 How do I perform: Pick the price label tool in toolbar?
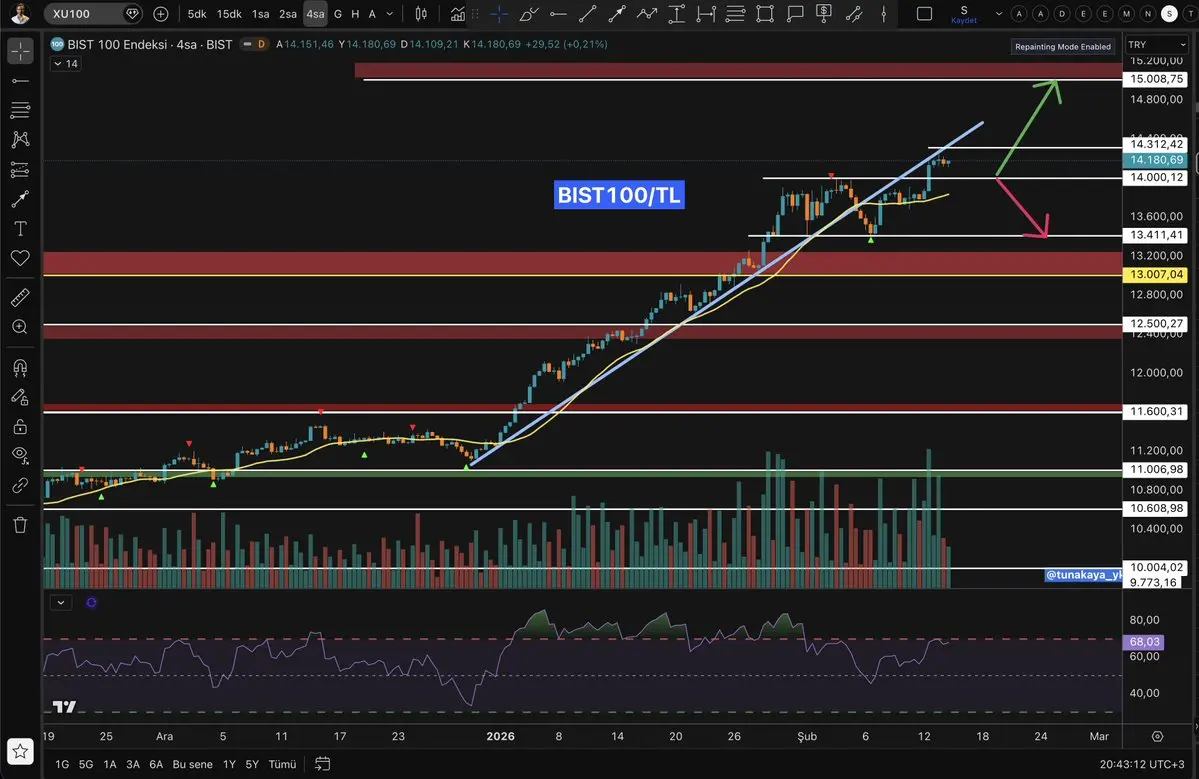click(824, 14)
